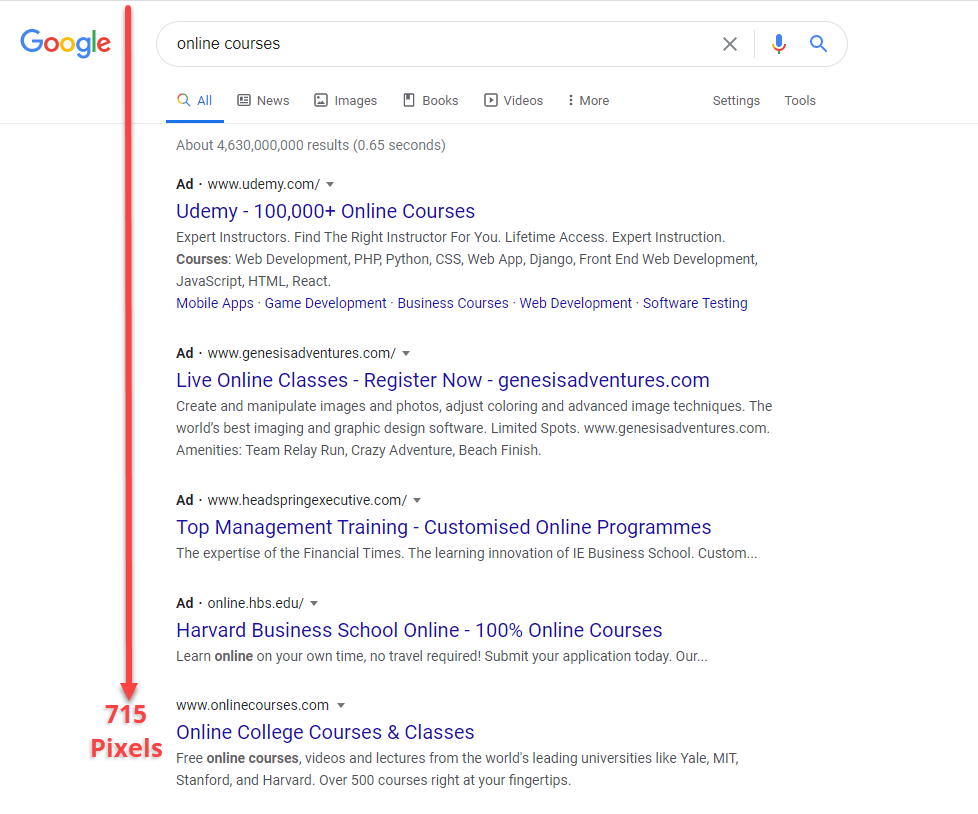Switch to the Images tab
The image size is (978, 814).
click(x=346, y=100)
